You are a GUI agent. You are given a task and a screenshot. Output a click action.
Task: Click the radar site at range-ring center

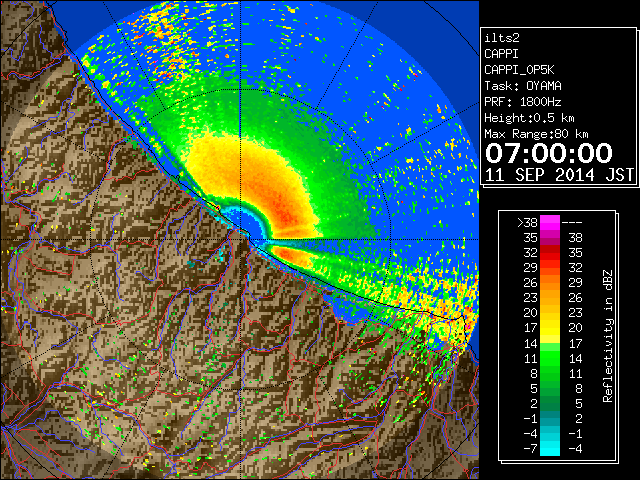point(240,240)
